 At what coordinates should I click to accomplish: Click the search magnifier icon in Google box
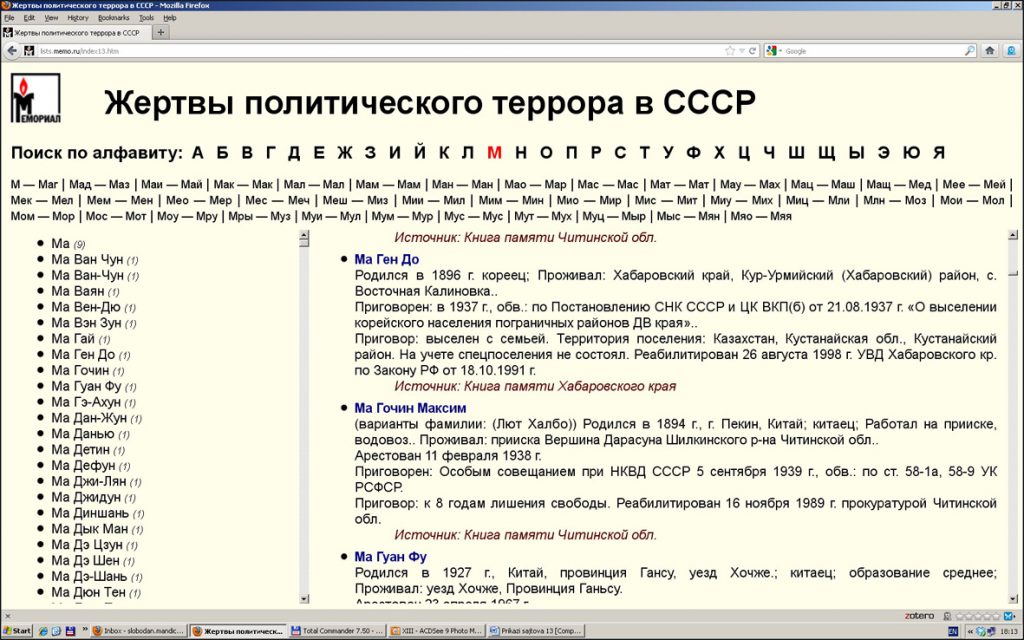[x=969, y=50]
